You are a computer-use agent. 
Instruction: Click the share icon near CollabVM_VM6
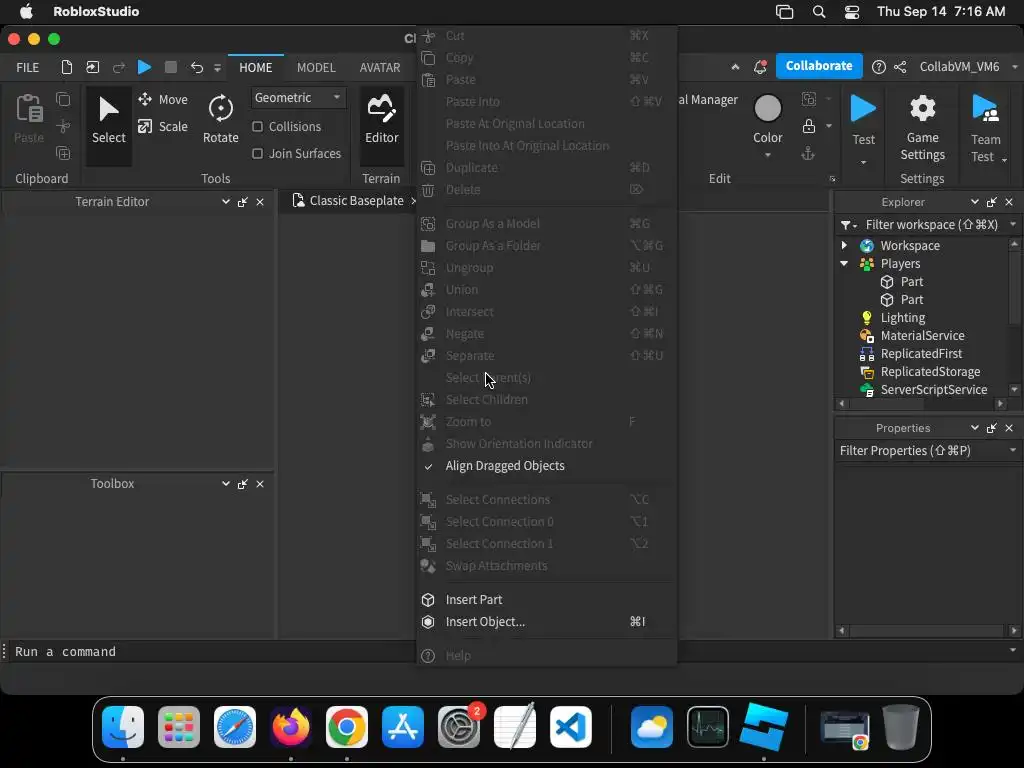point(900,67)
